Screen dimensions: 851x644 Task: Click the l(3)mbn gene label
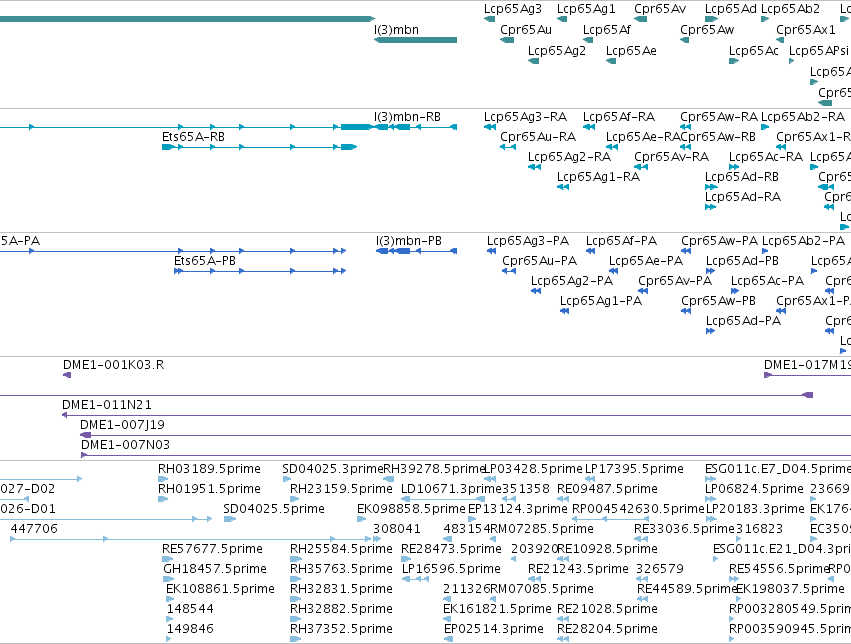coord(396,30)
